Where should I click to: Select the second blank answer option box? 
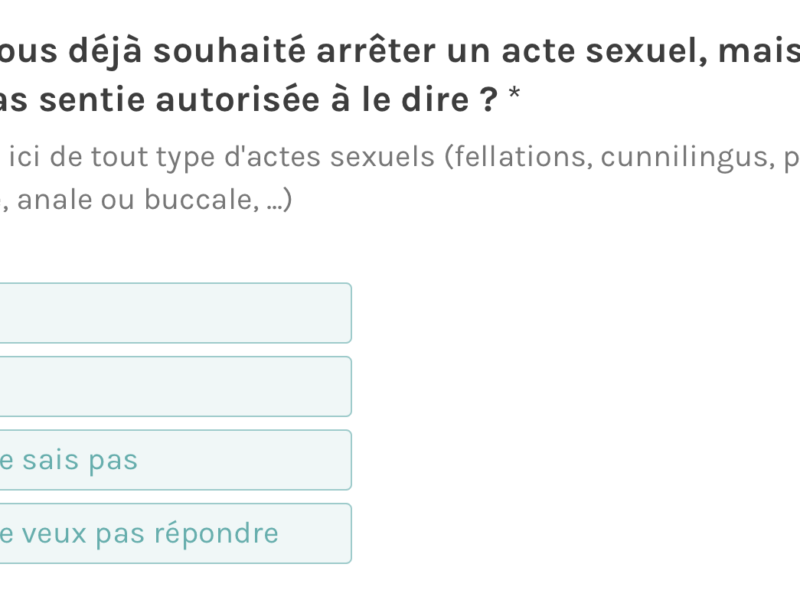(175, 386)
